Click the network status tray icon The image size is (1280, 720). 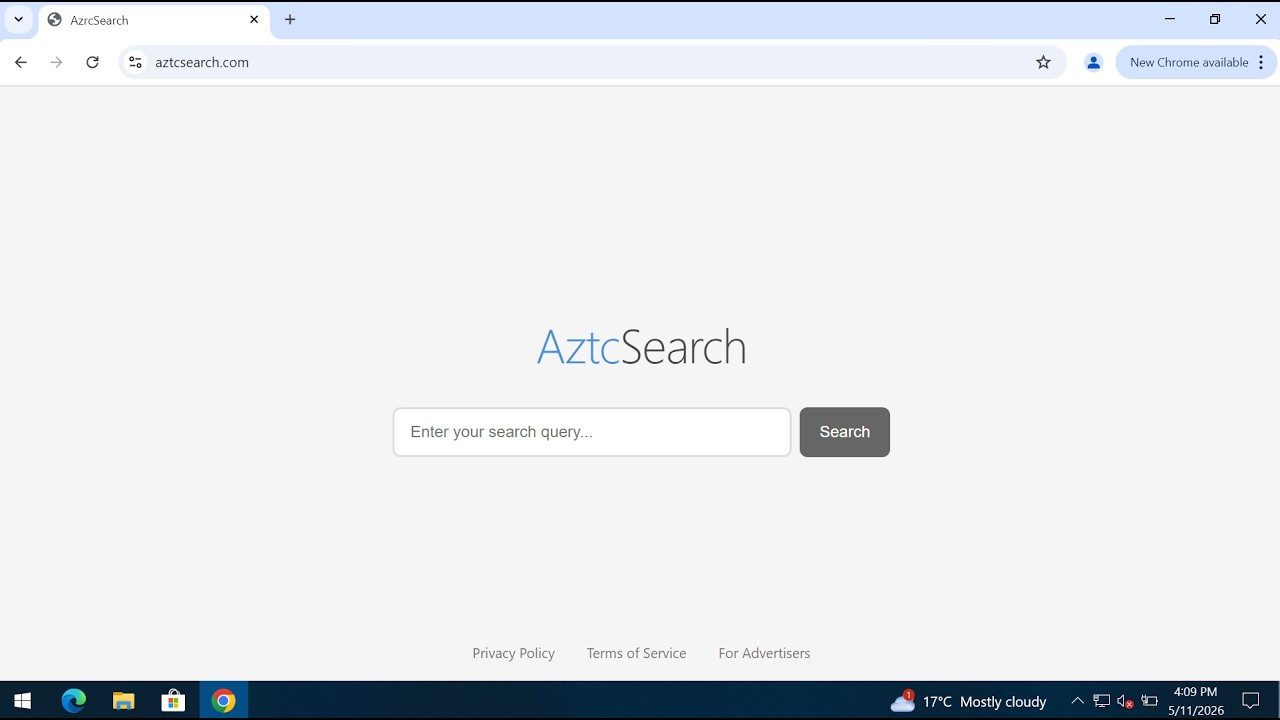[1101, 701]
